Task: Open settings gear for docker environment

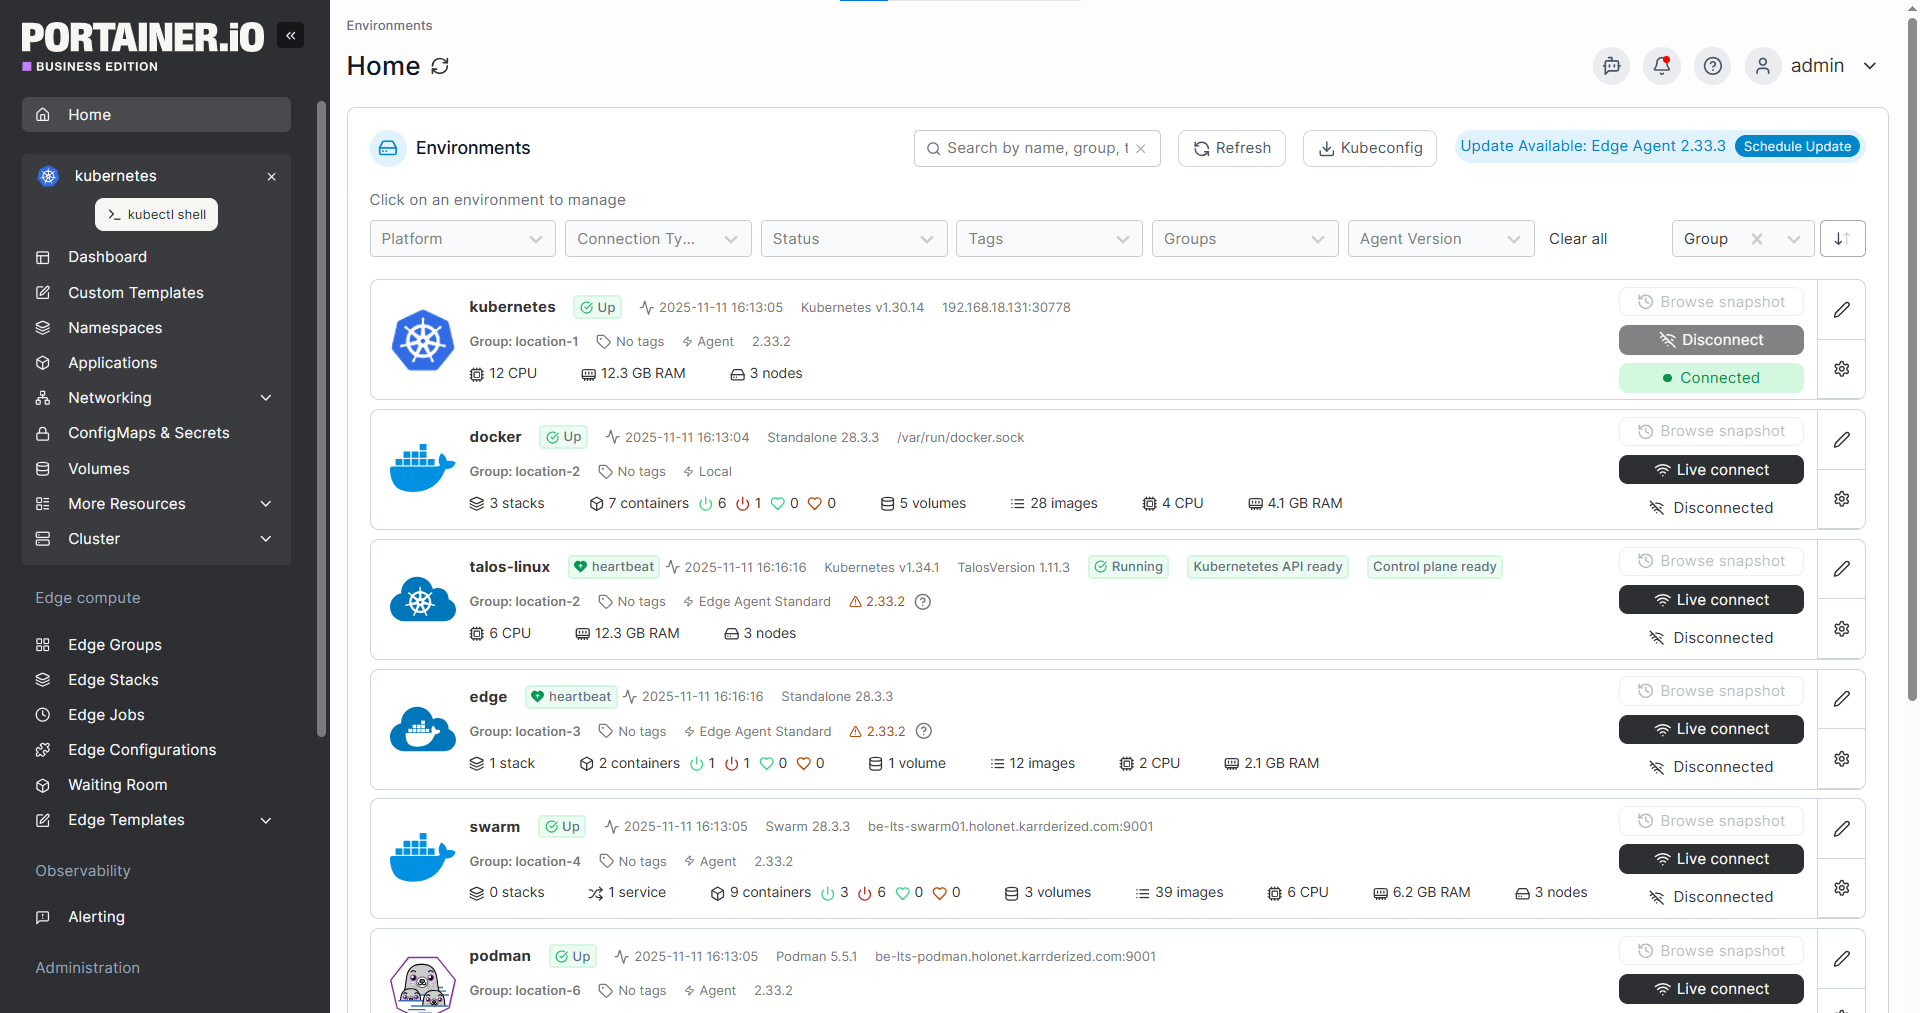Action: click(1842, 499)
